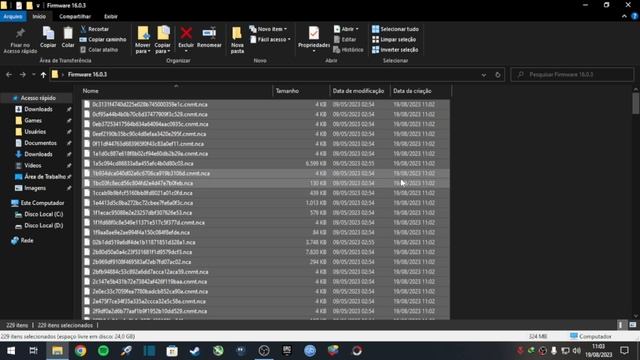
Task: Click the Firmware 16.0.3 address bar path
Action: 87,75
